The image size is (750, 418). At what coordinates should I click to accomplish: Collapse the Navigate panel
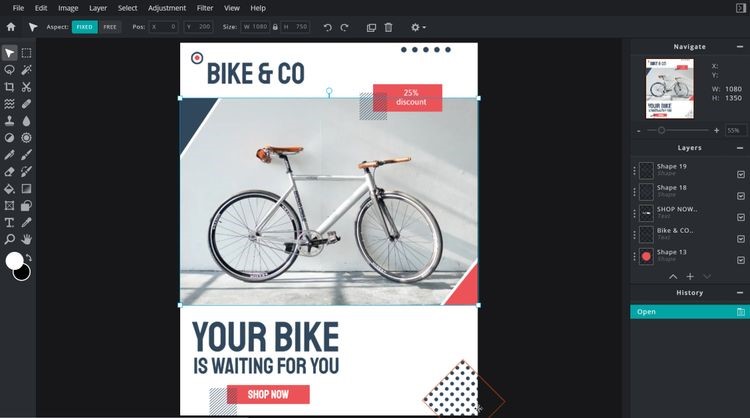(x=740, y=47)
